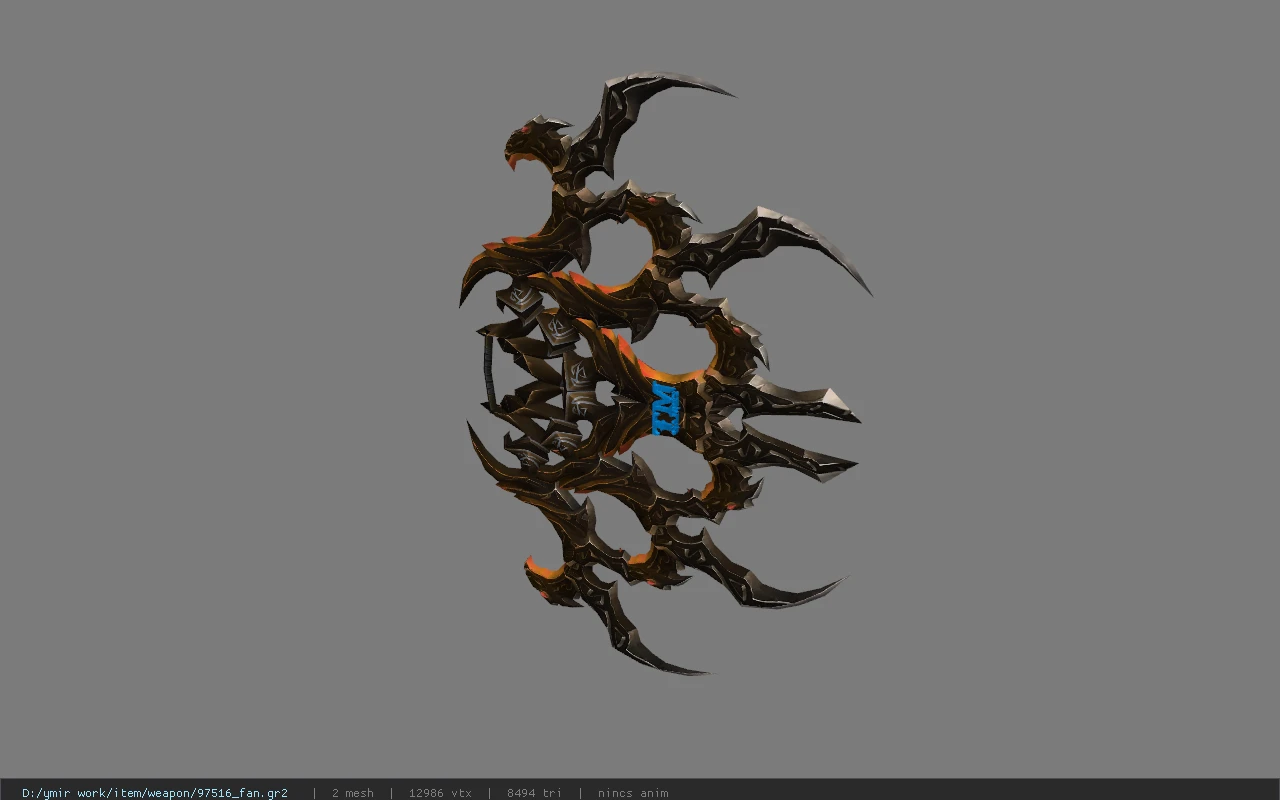Click the '2 mesh' status entry

(352, 792)
